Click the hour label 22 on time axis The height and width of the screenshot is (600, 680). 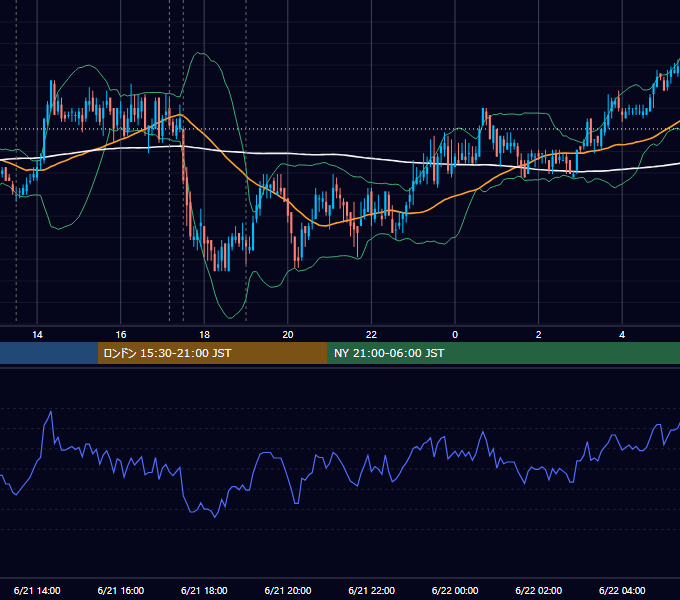pyautogui.click(x=371, y=335)
